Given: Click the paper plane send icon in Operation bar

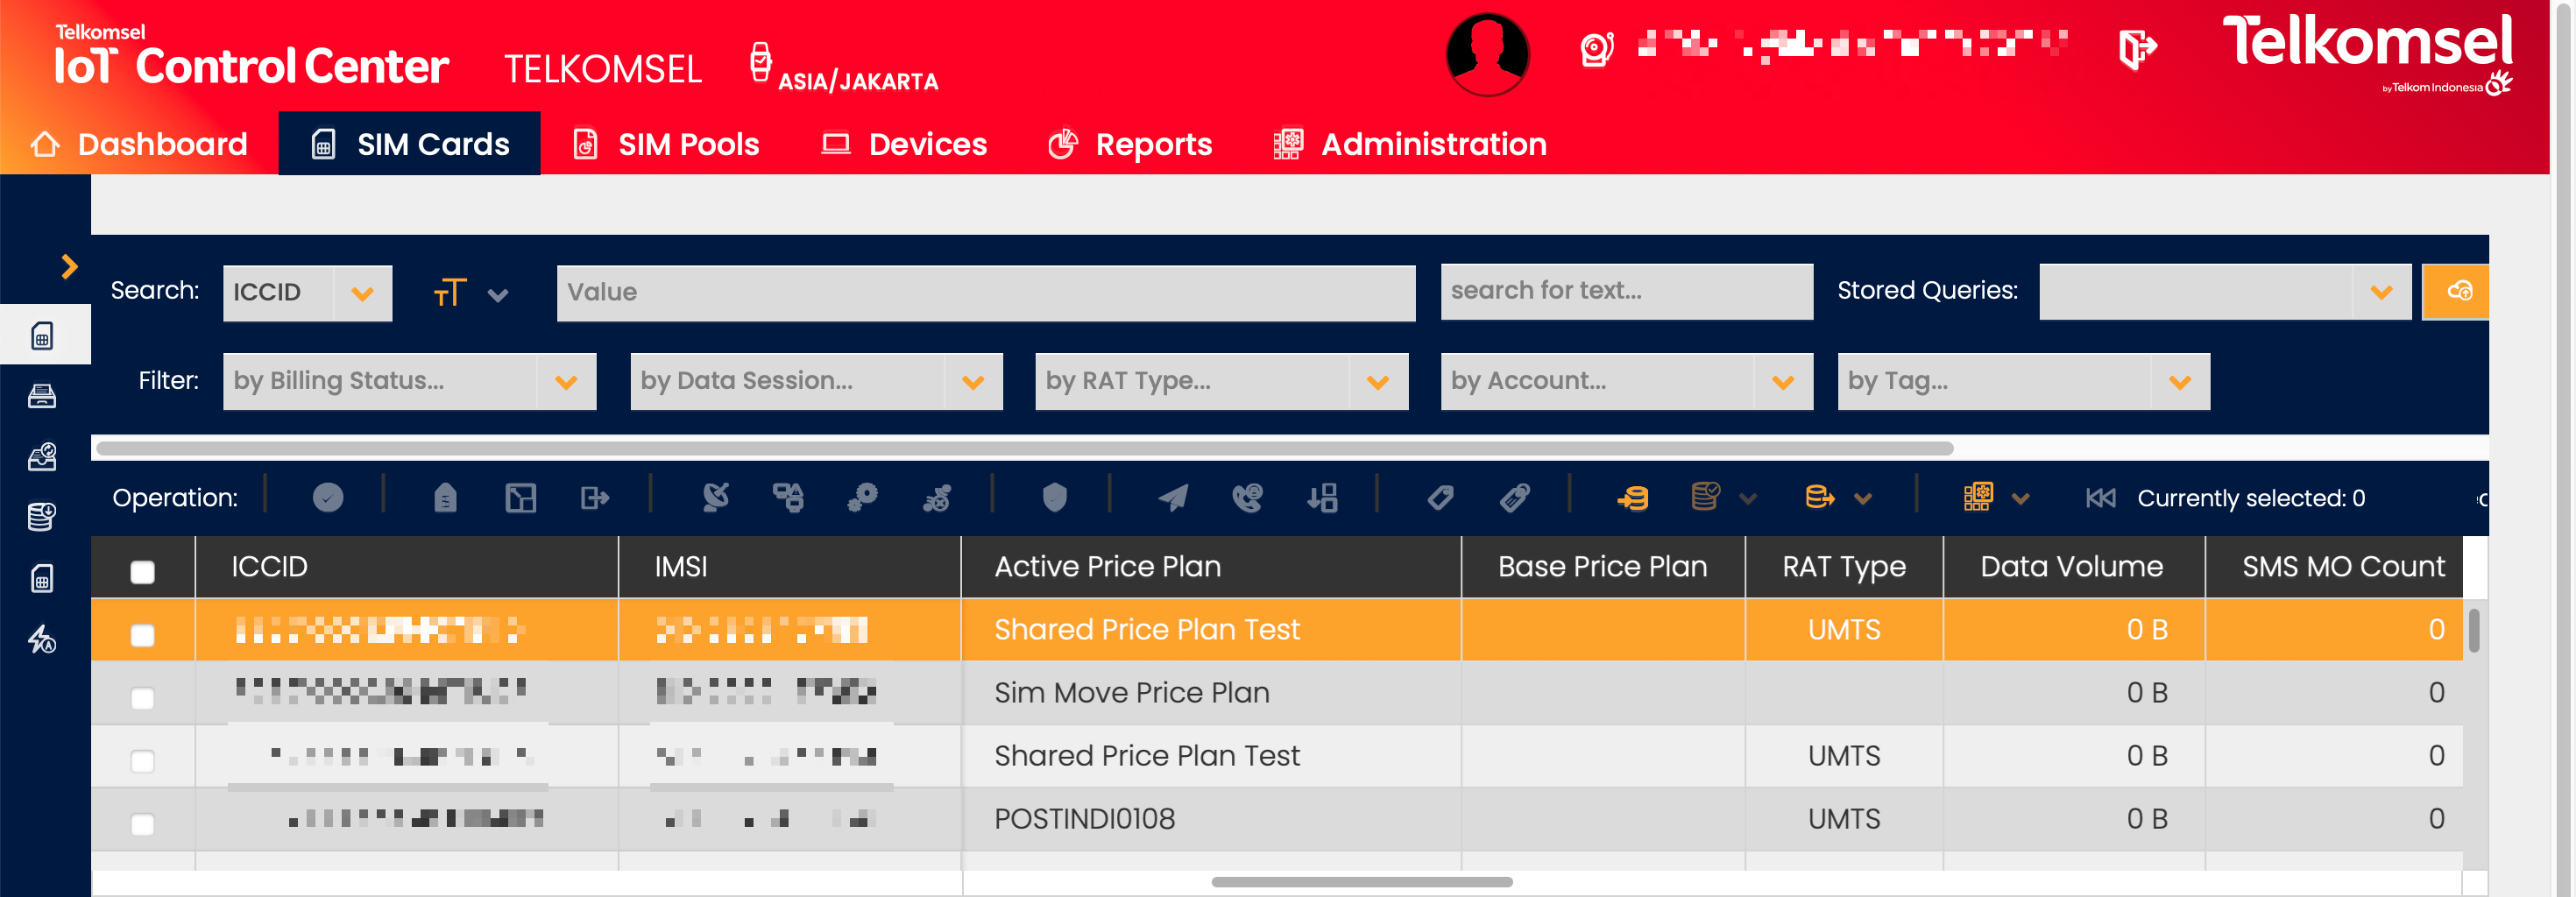Looking at the screenshot, I should [x=1173, y=497].
